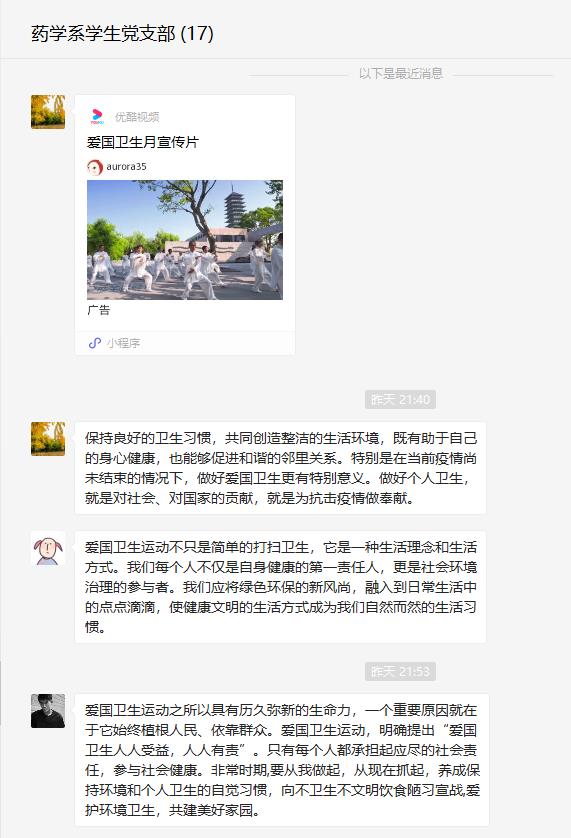Click the aurora35 uploader avatar icon
Viewport: 571px width, 838px height.
95,167
